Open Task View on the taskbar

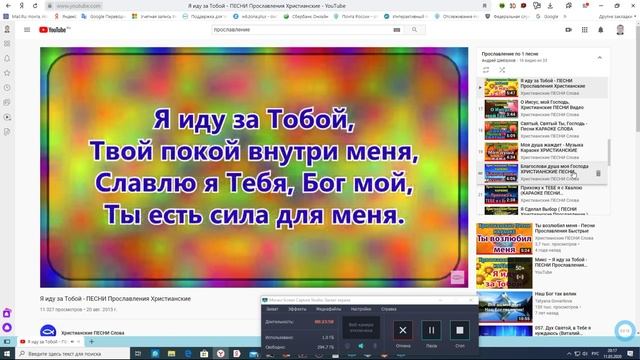(138, 353)
